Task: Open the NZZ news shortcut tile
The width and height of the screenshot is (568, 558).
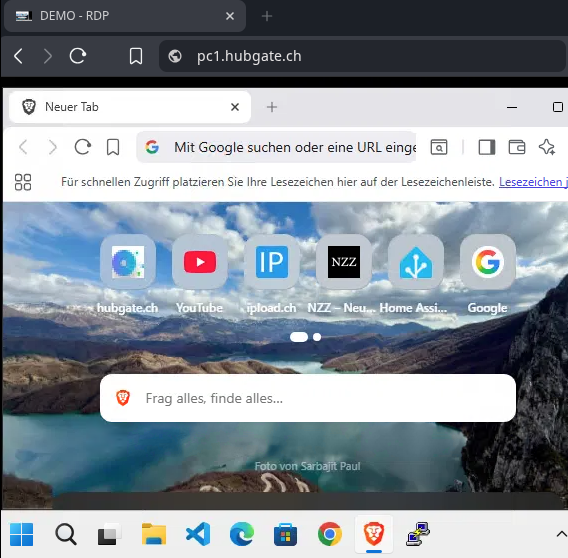Action: click(344, 262)
